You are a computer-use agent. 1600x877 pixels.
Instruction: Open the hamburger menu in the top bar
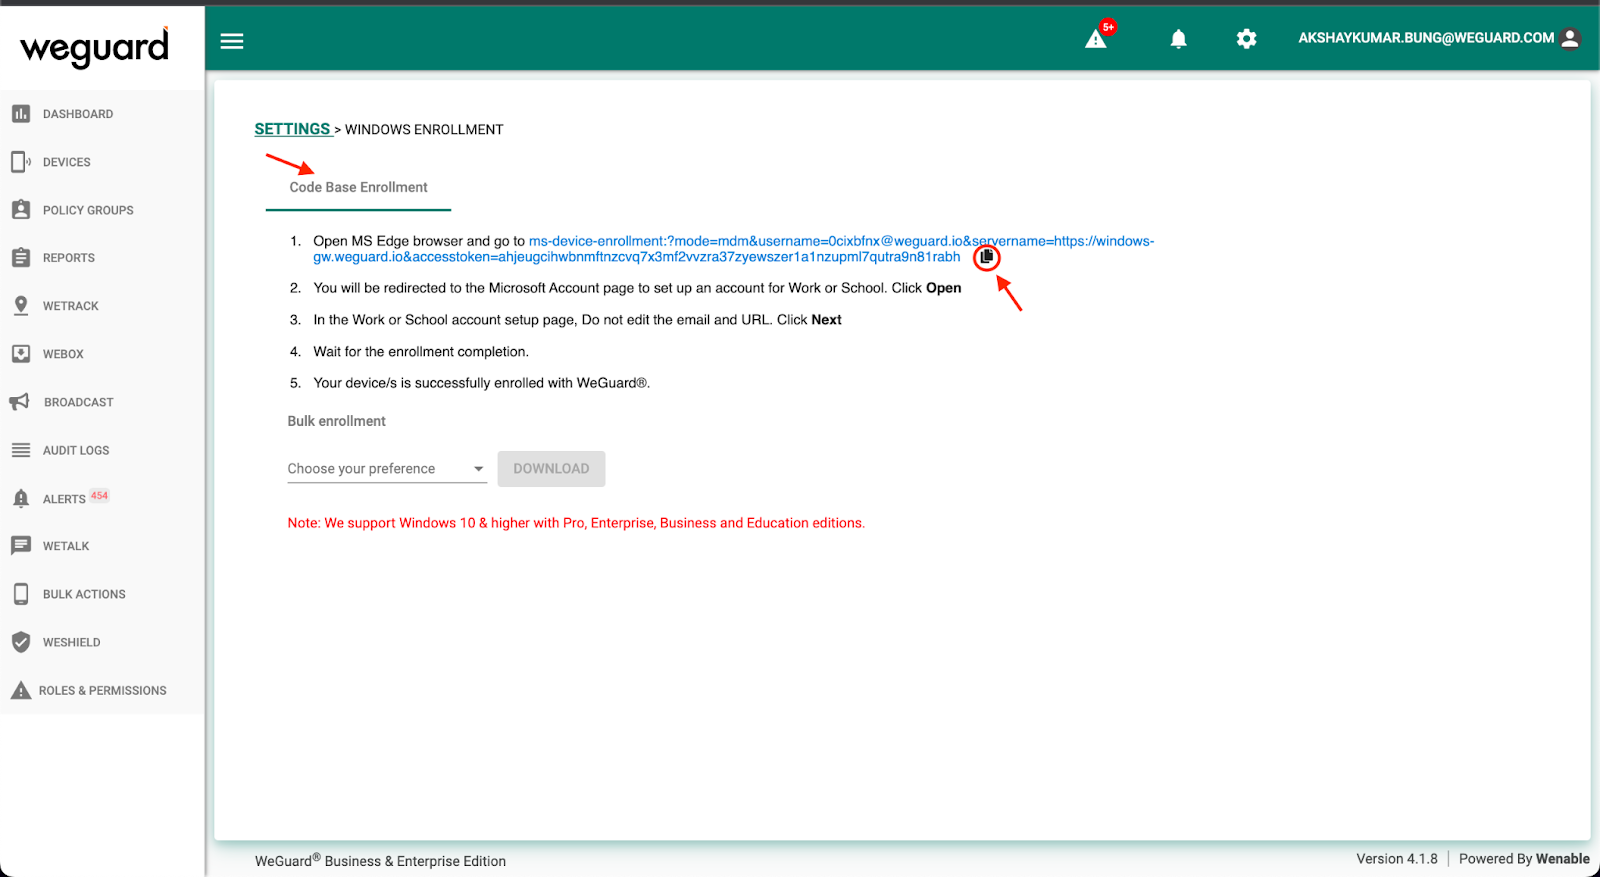point(232,41)
